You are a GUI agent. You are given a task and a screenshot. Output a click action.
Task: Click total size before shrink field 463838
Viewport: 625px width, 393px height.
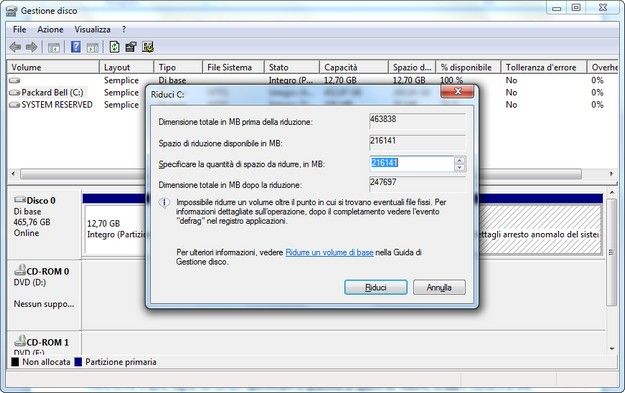coord(417,121)
